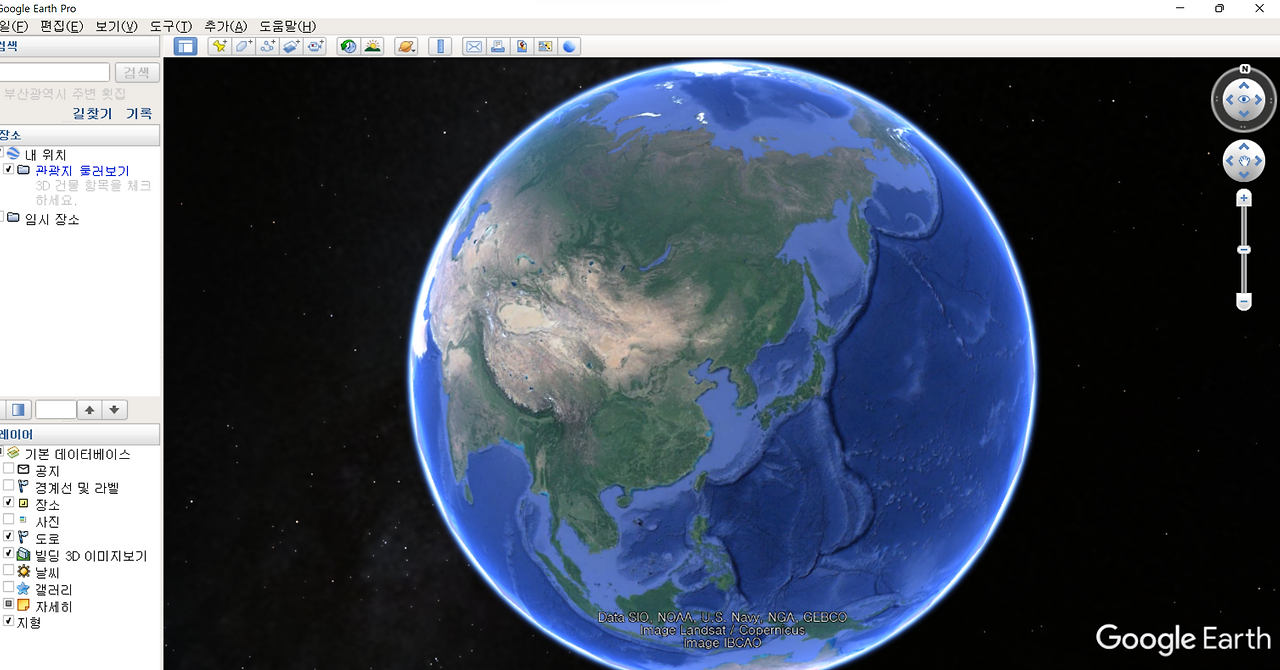Viewport: 1280px width, 670px height.
Task: Select the 기본 데이터베이스 tree item
Action: tap(77, 454)
